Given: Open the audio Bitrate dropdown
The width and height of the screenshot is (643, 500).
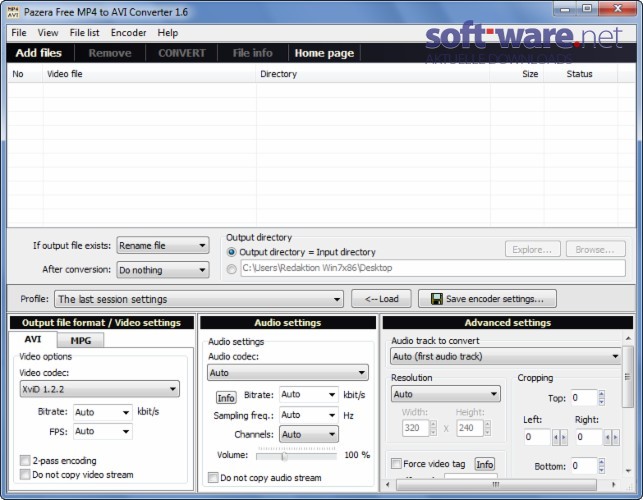Looking at the screenshot, I should point(309,395).
